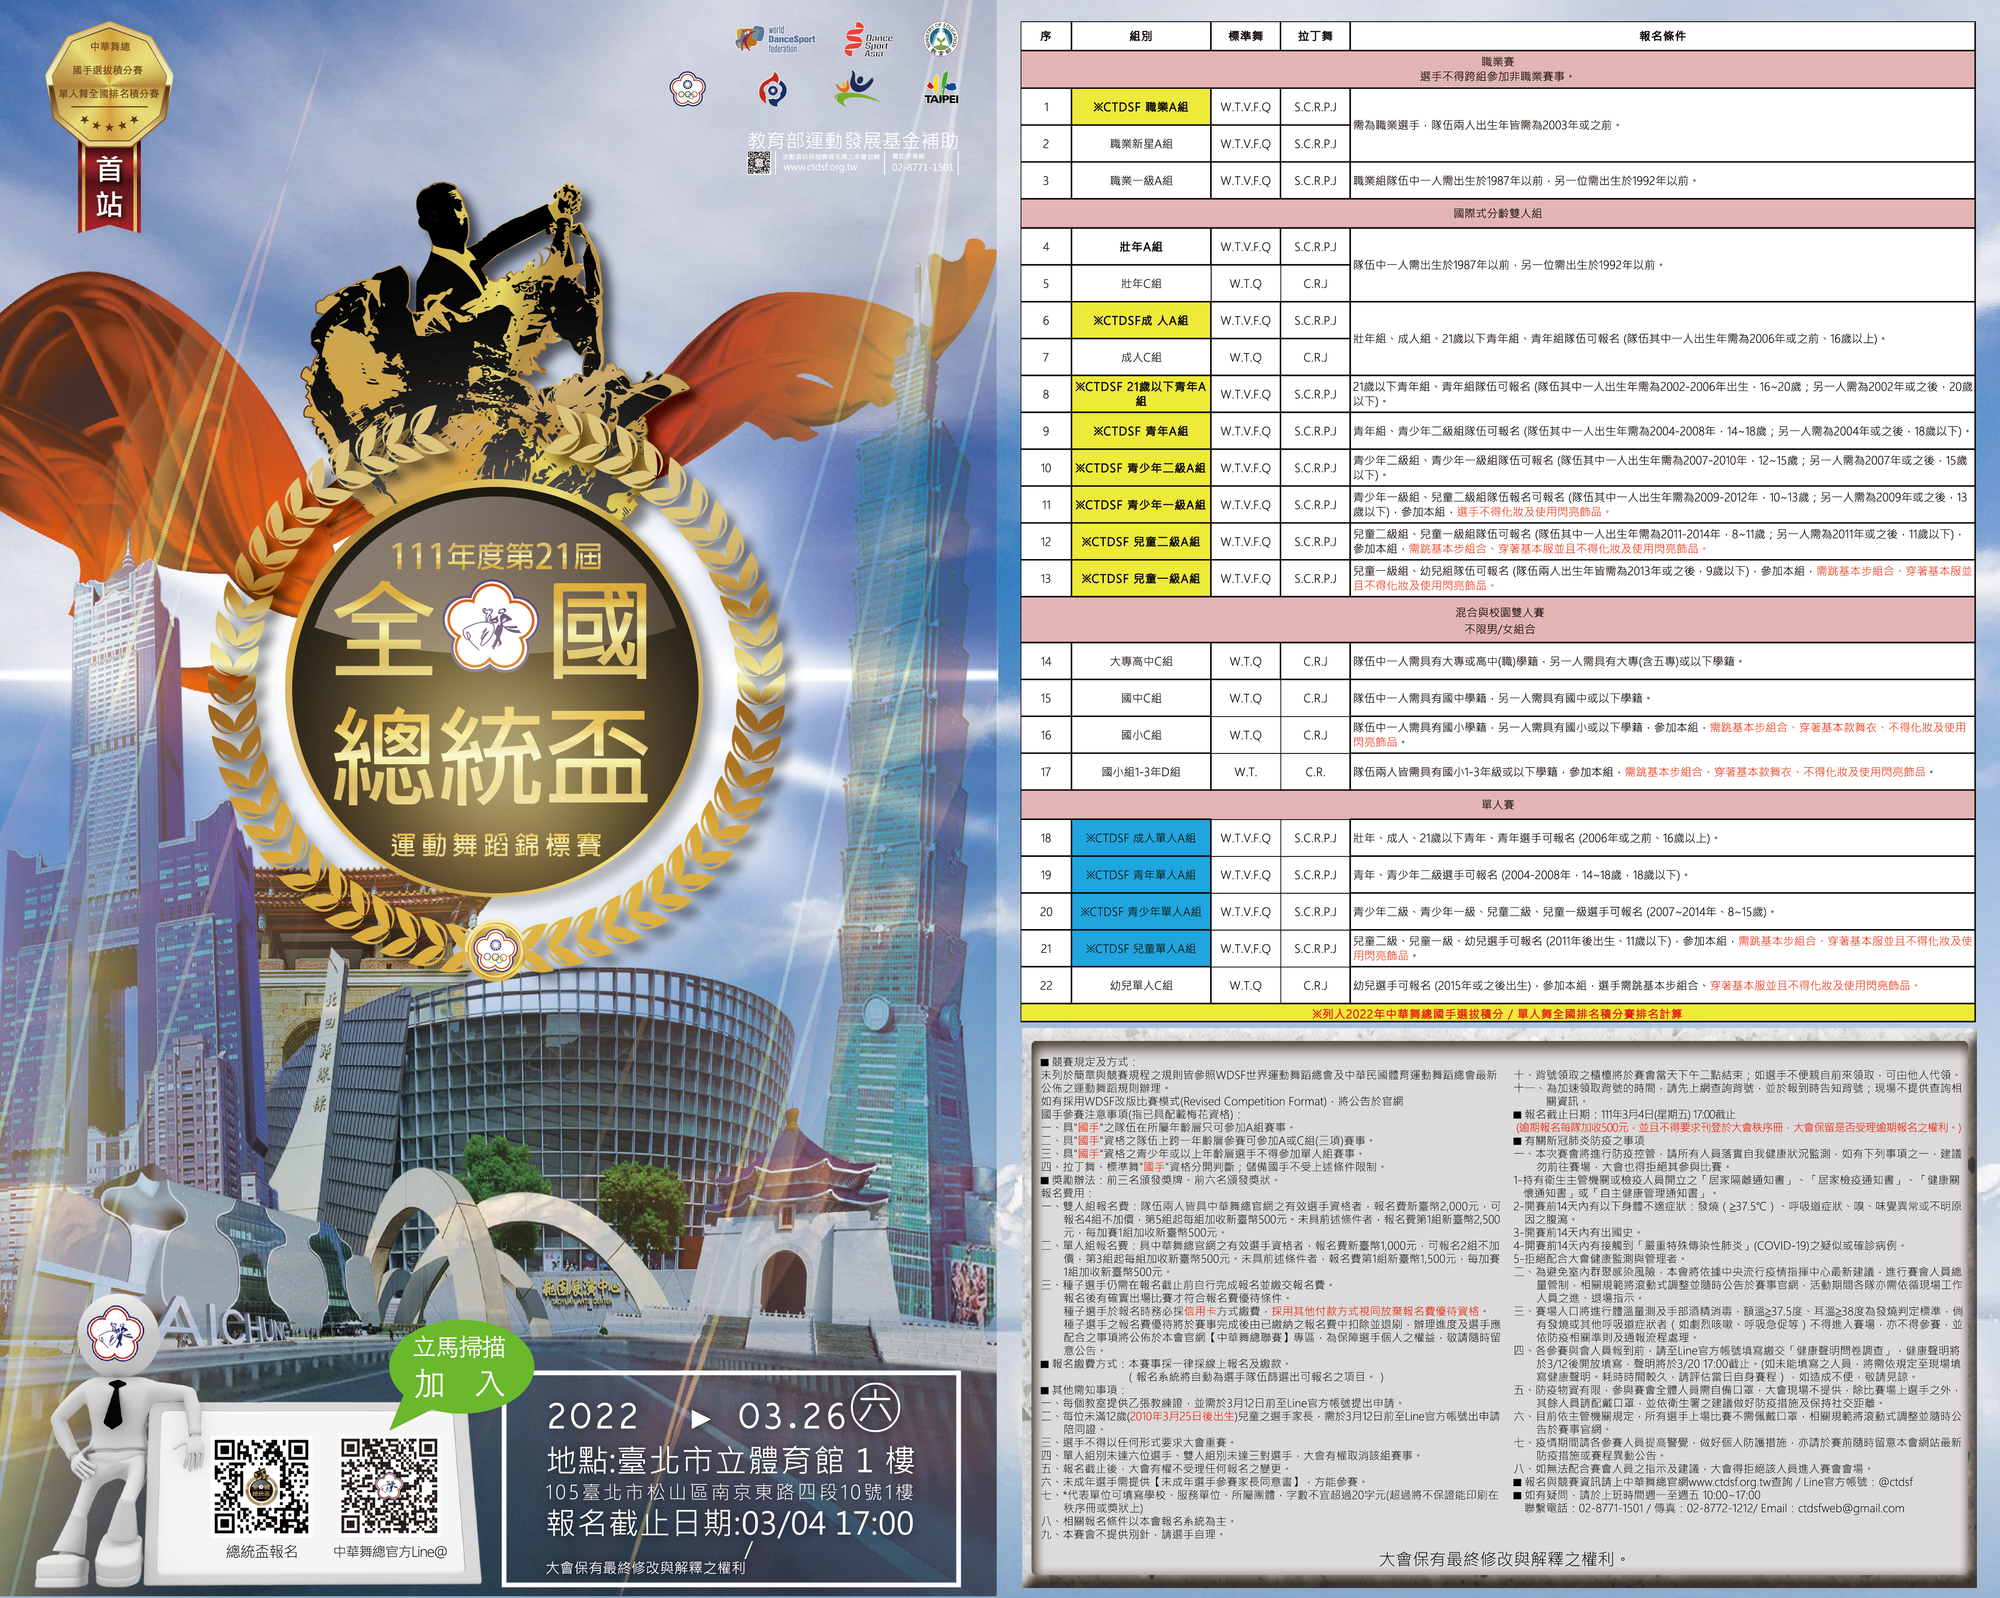The height and width of the screenshot is (1598, 2000).
Task: Click the ※CTDSF 青年A組 cell
Action: tap(1141, 431)
